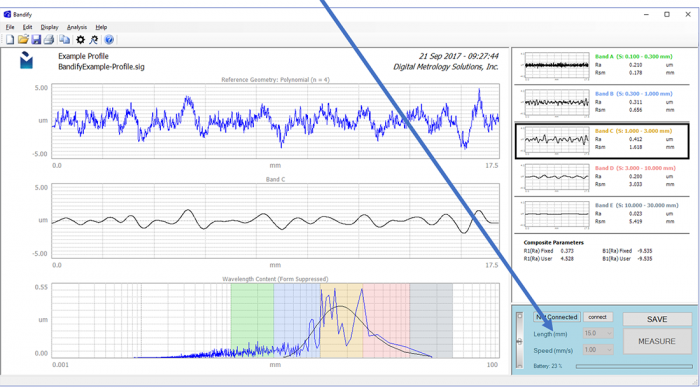Open the Display menu

point(49,27)
